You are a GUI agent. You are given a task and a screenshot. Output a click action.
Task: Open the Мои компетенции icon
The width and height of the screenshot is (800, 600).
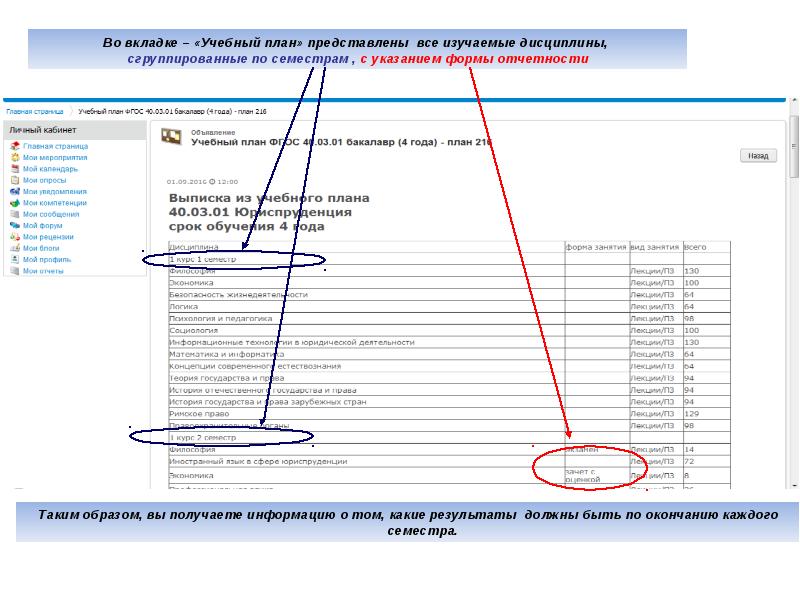pos(14,203)
